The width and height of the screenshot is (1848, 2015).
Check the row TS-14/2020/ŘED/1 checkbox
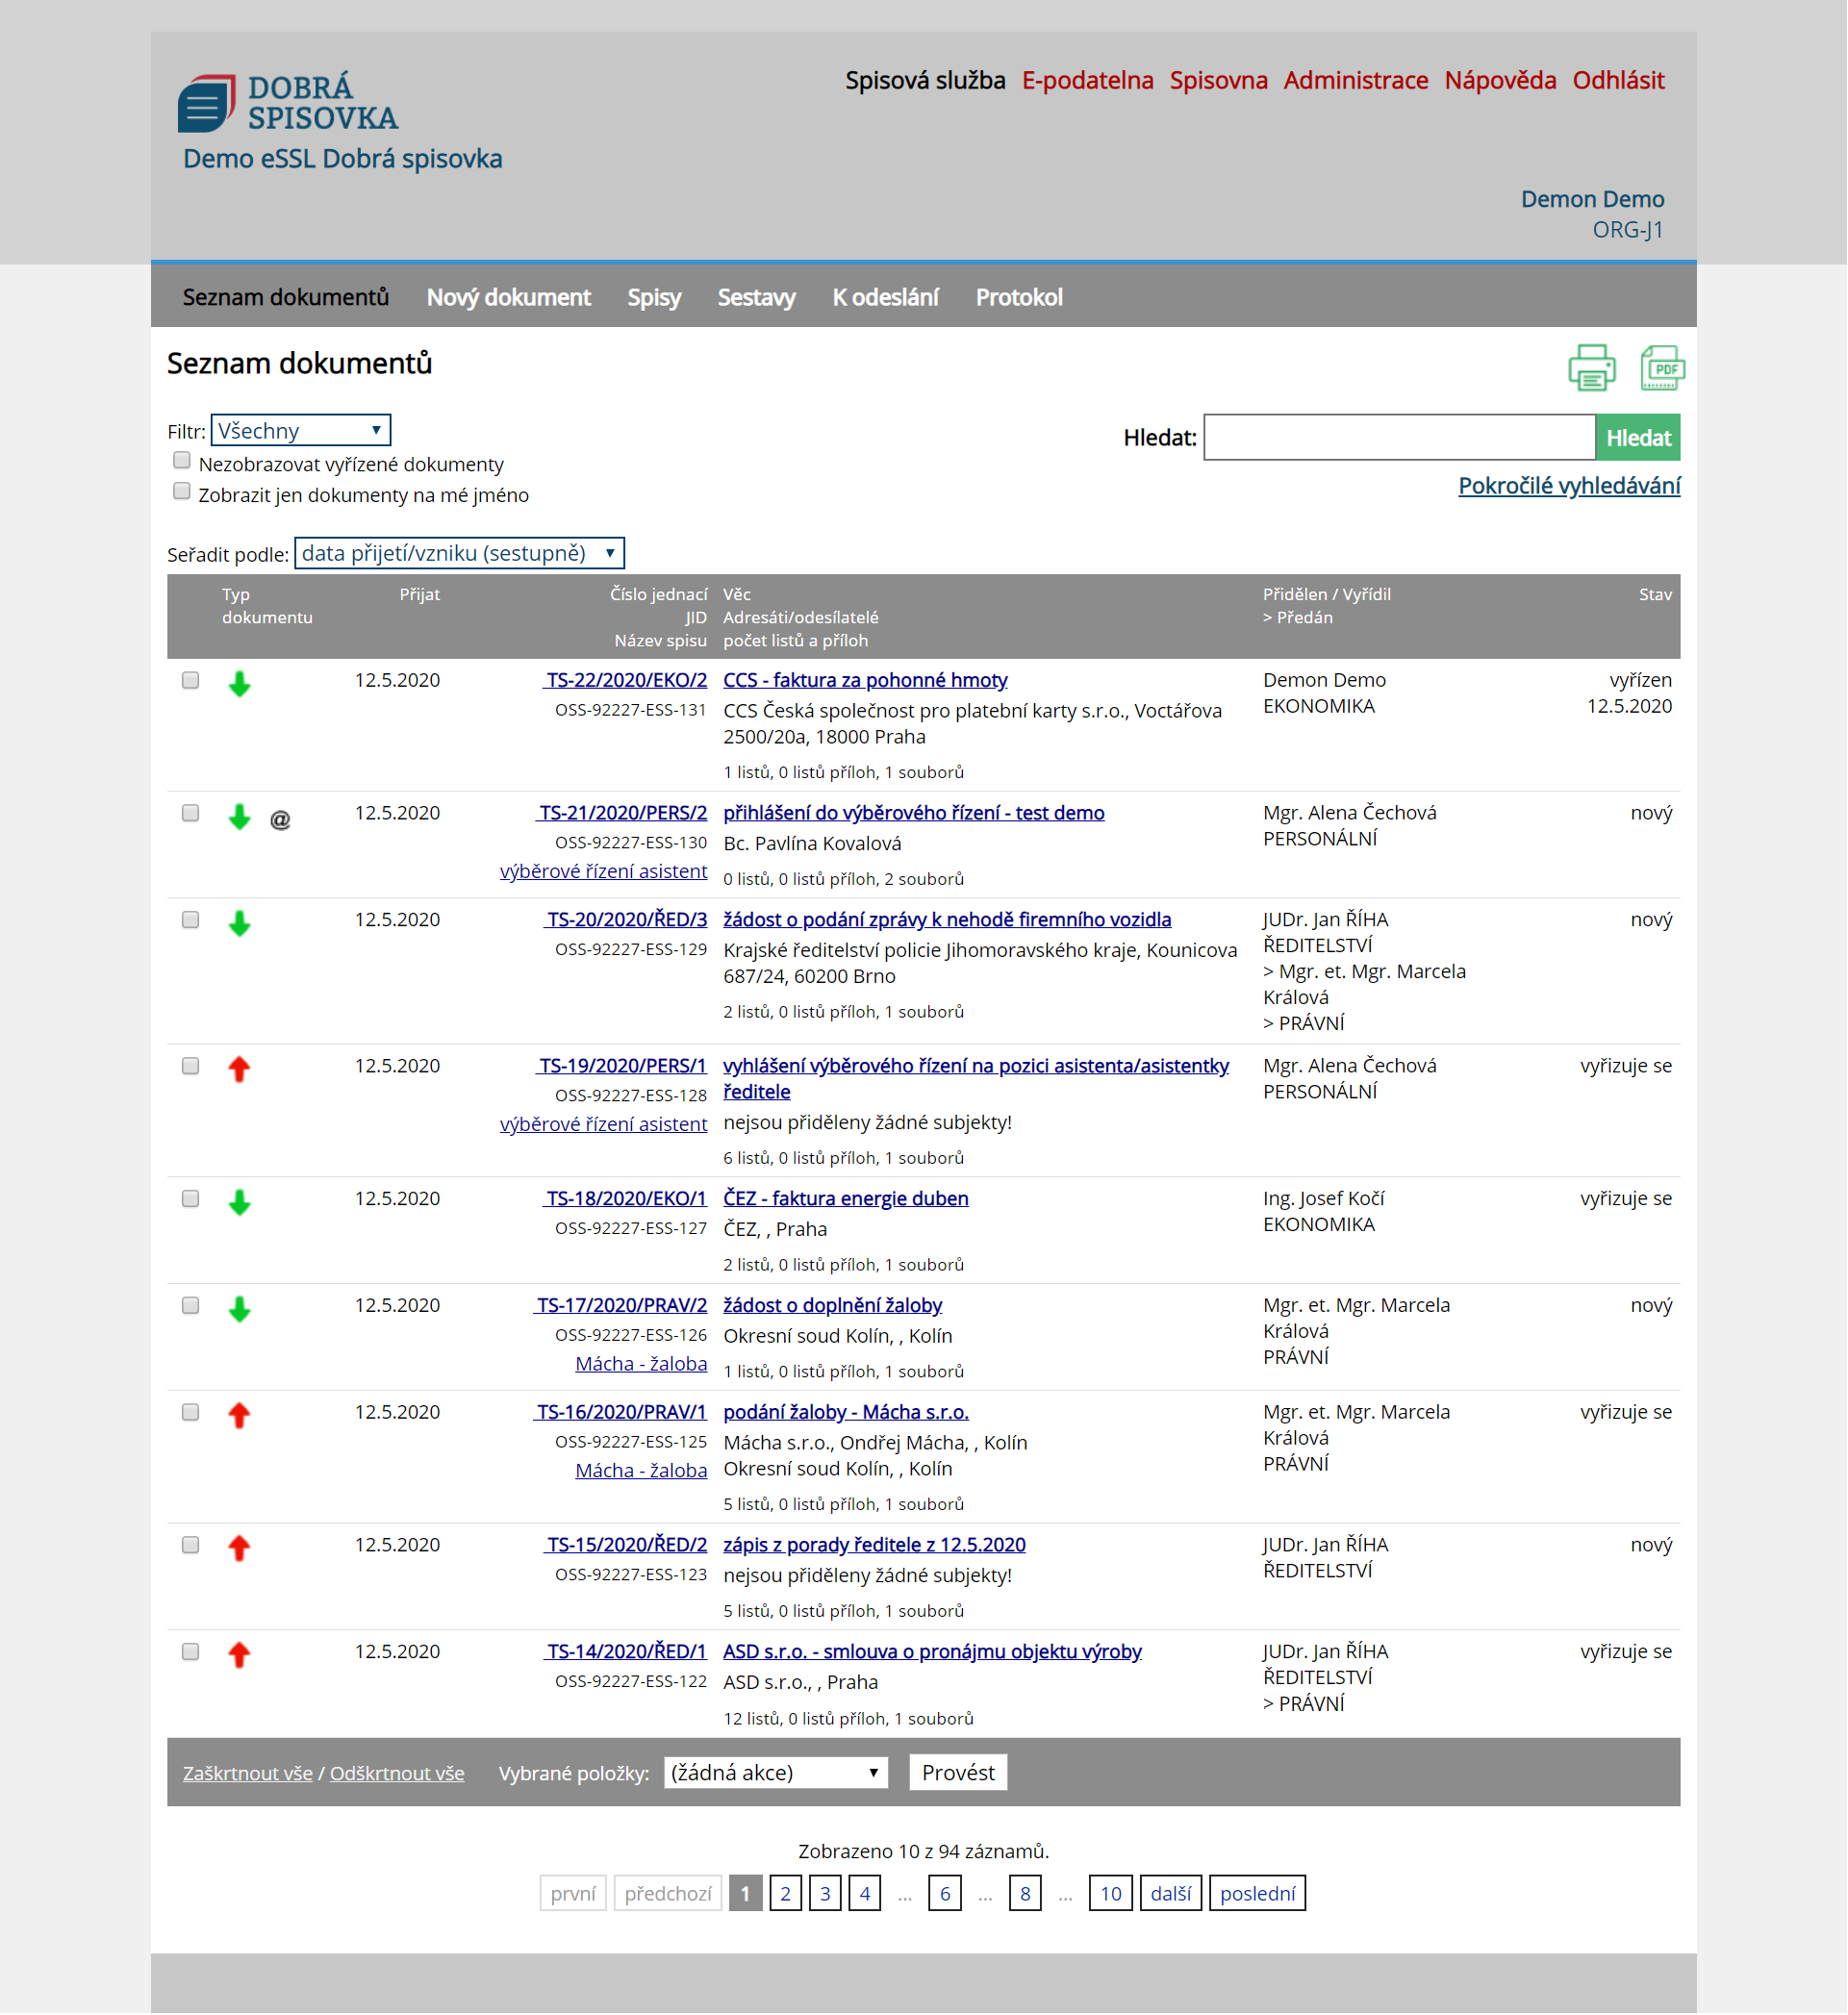coord(190,1653)
